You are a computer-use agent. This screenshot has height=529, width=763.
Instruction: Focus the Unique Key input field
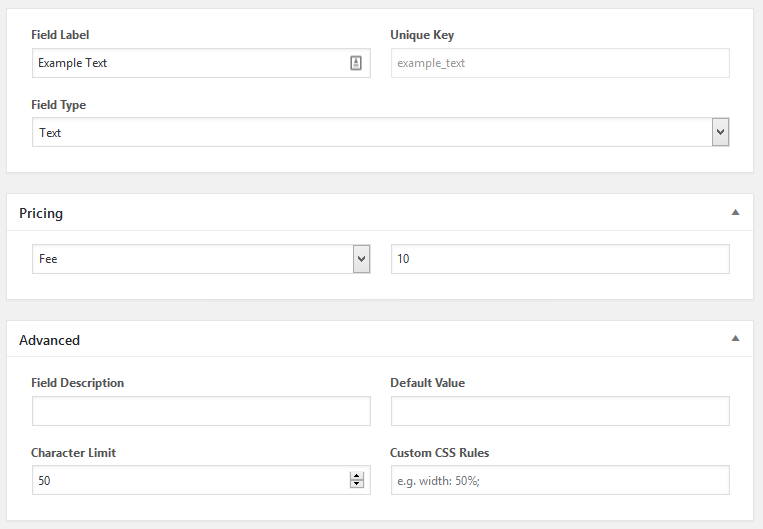[x=560, y=63]
